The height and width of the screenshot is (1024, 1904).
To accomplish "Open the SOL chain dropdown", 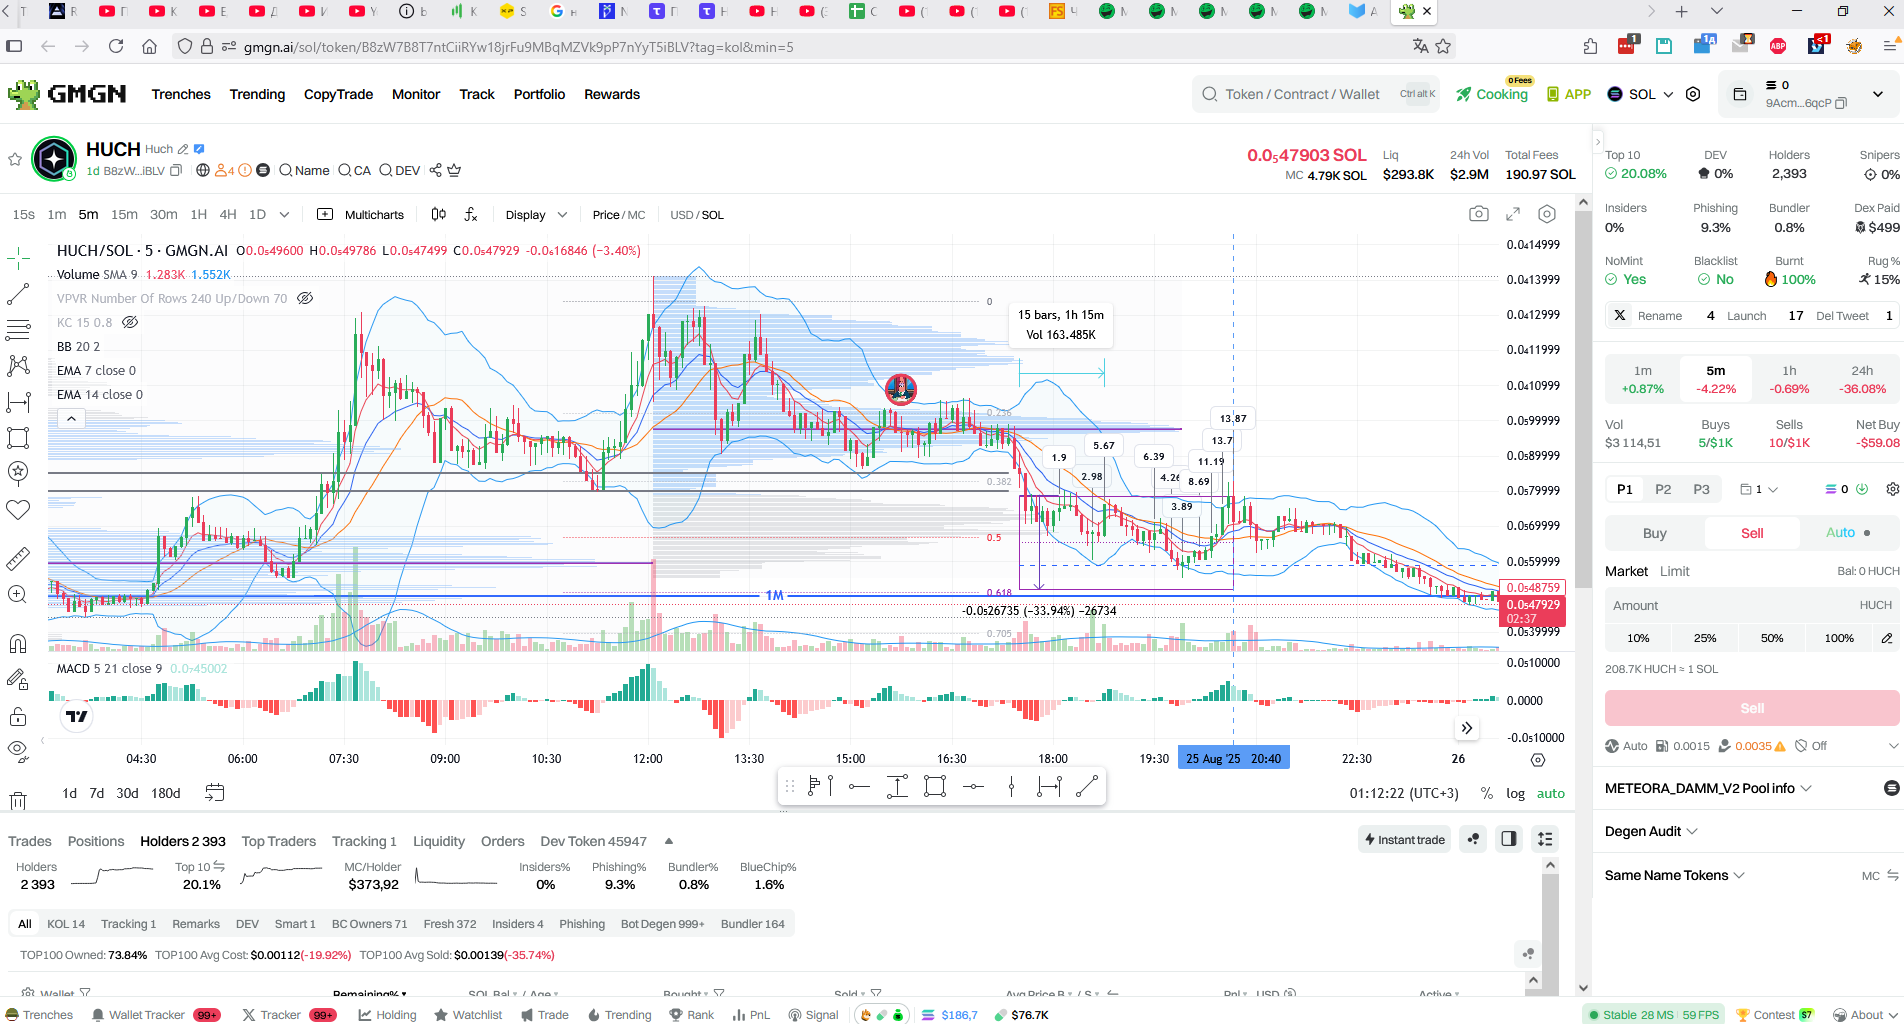I will [x=1640, y=94].
